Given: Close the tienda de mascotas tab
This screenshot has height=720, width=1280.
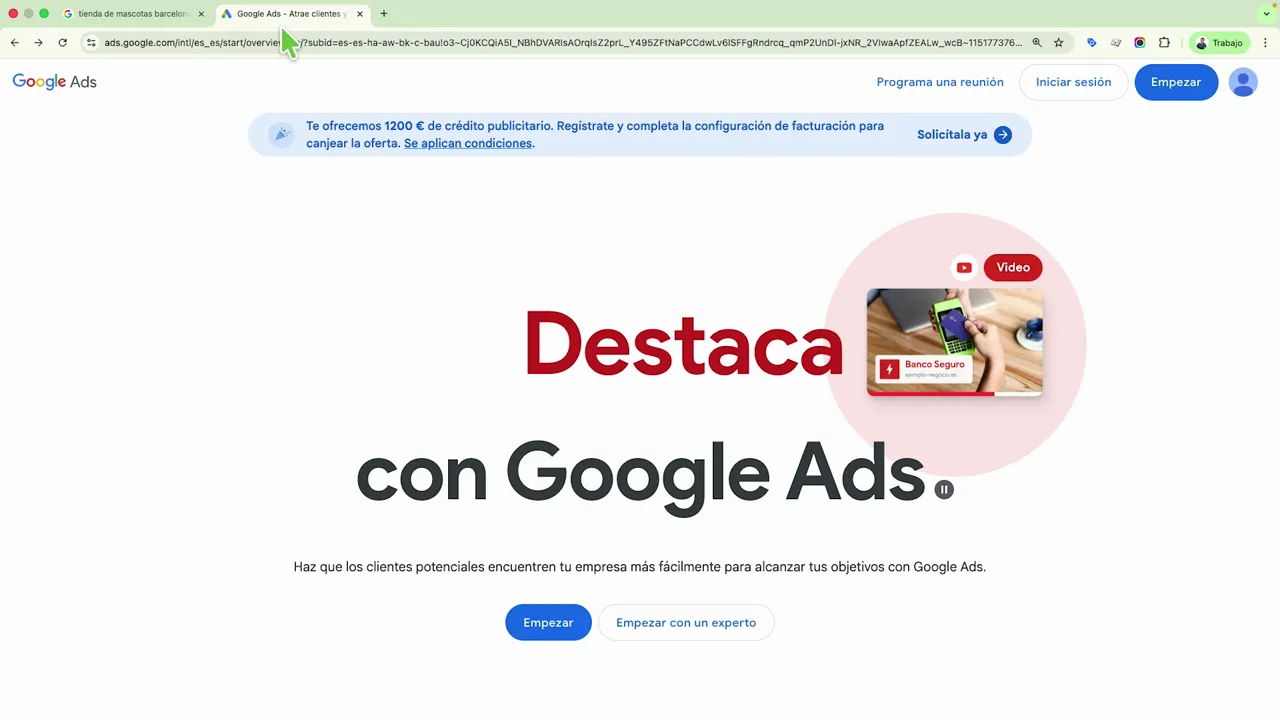Looking at the screenshot, I should tap(201, 14).
